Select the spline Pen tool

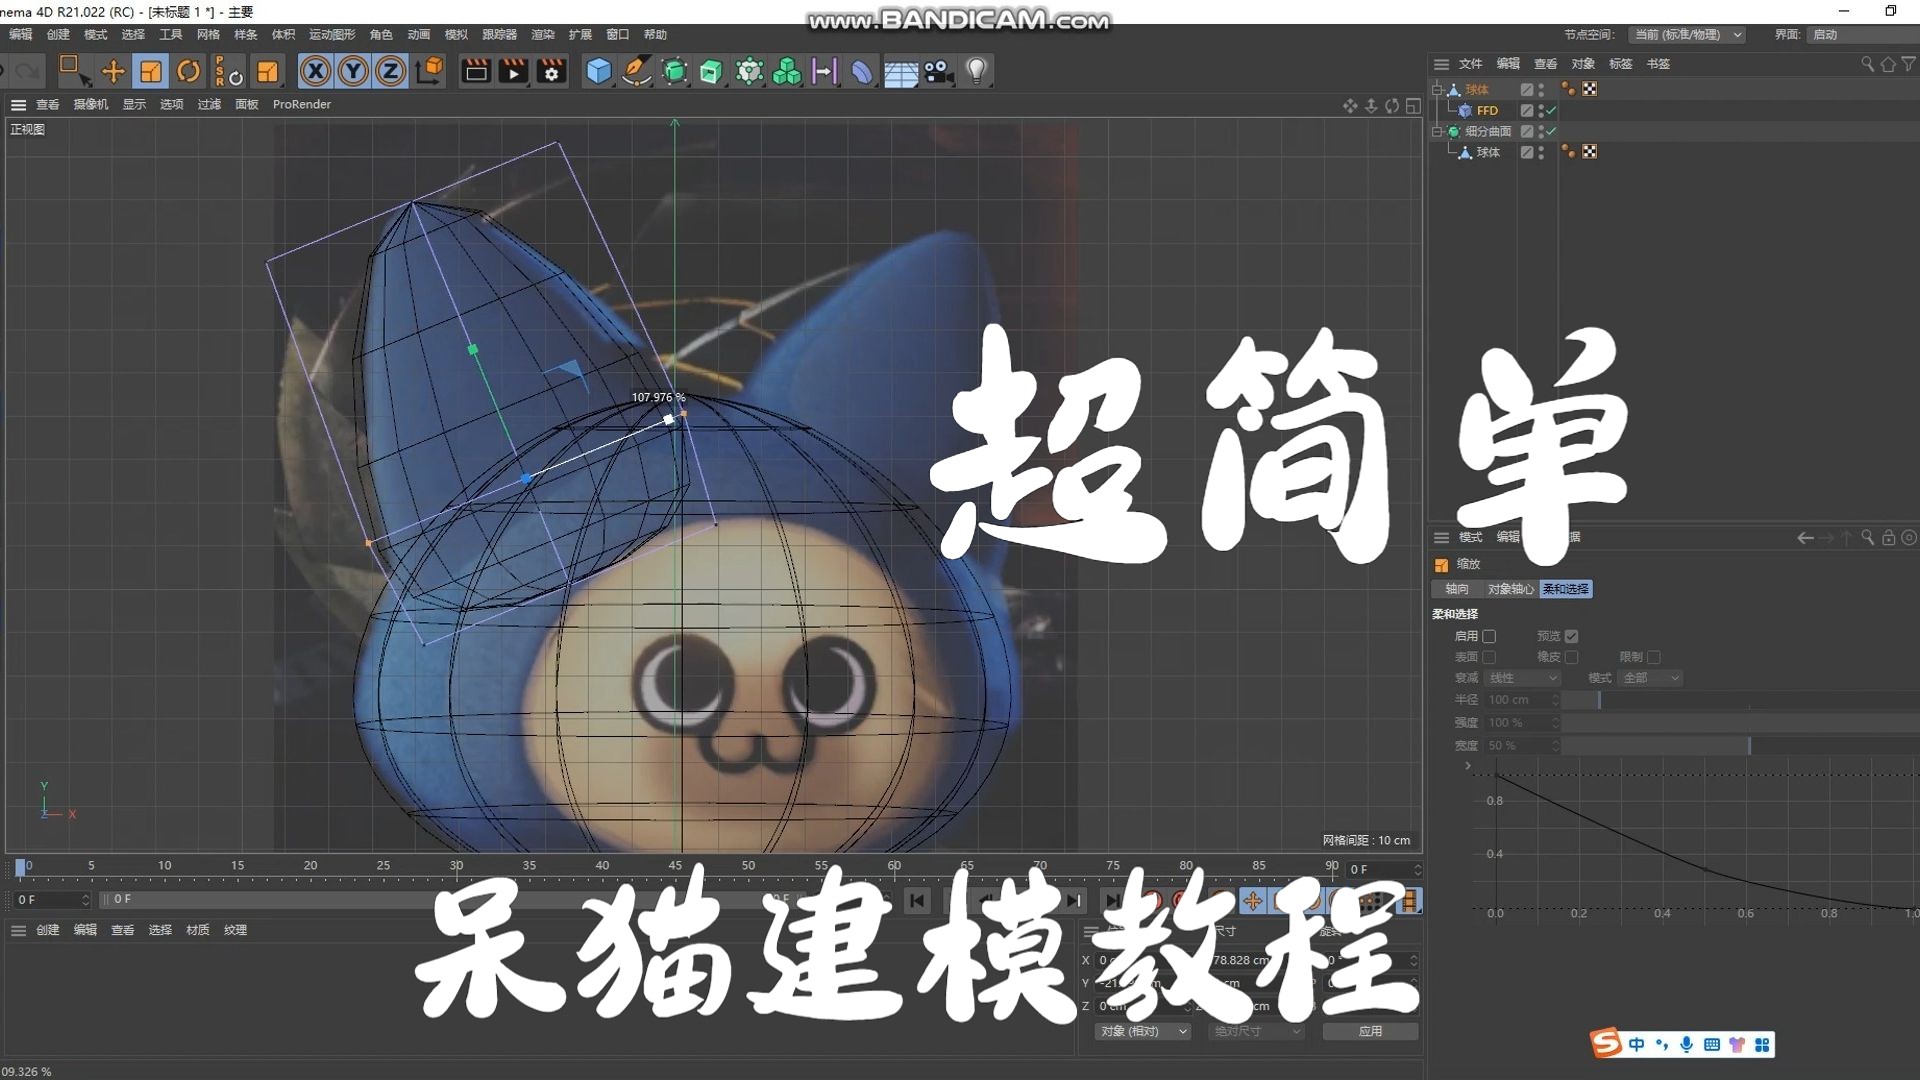636,71
